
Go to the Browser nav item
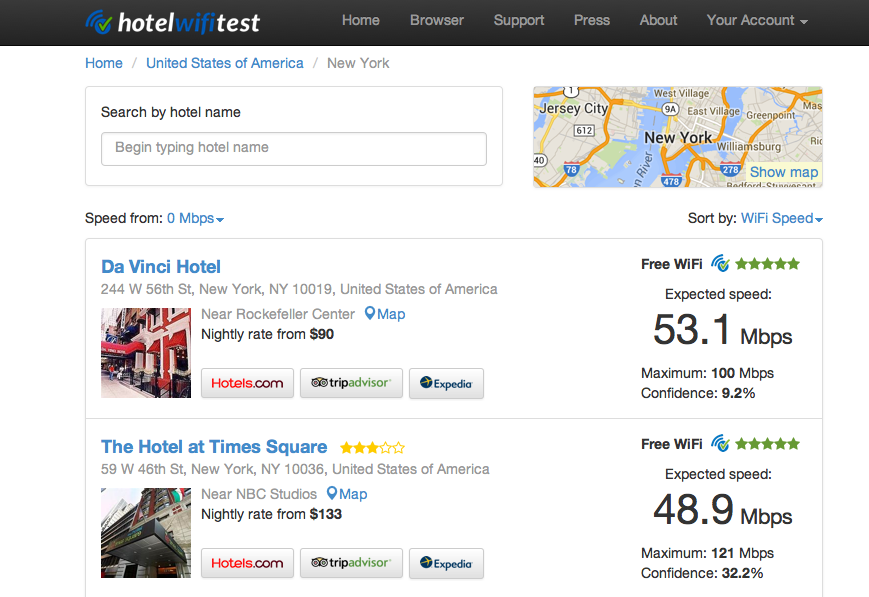tap(437, 20)
